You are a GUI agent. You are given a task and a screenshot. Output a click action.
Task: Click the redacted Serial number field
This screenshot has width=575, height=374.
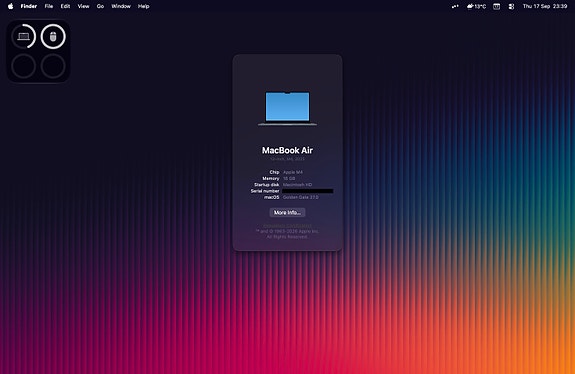tap(308, 191)
